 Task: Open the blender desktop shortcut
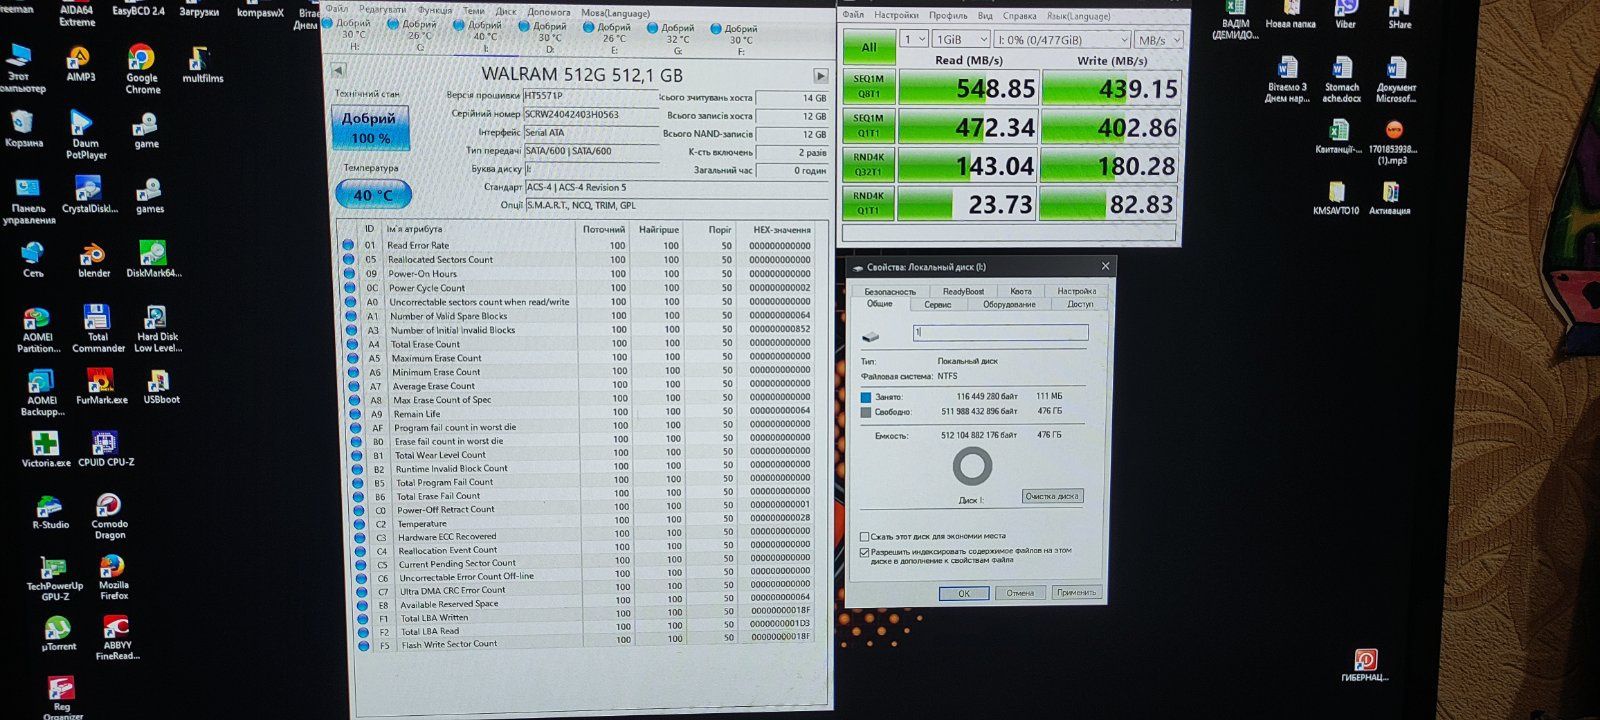point(93,259)
